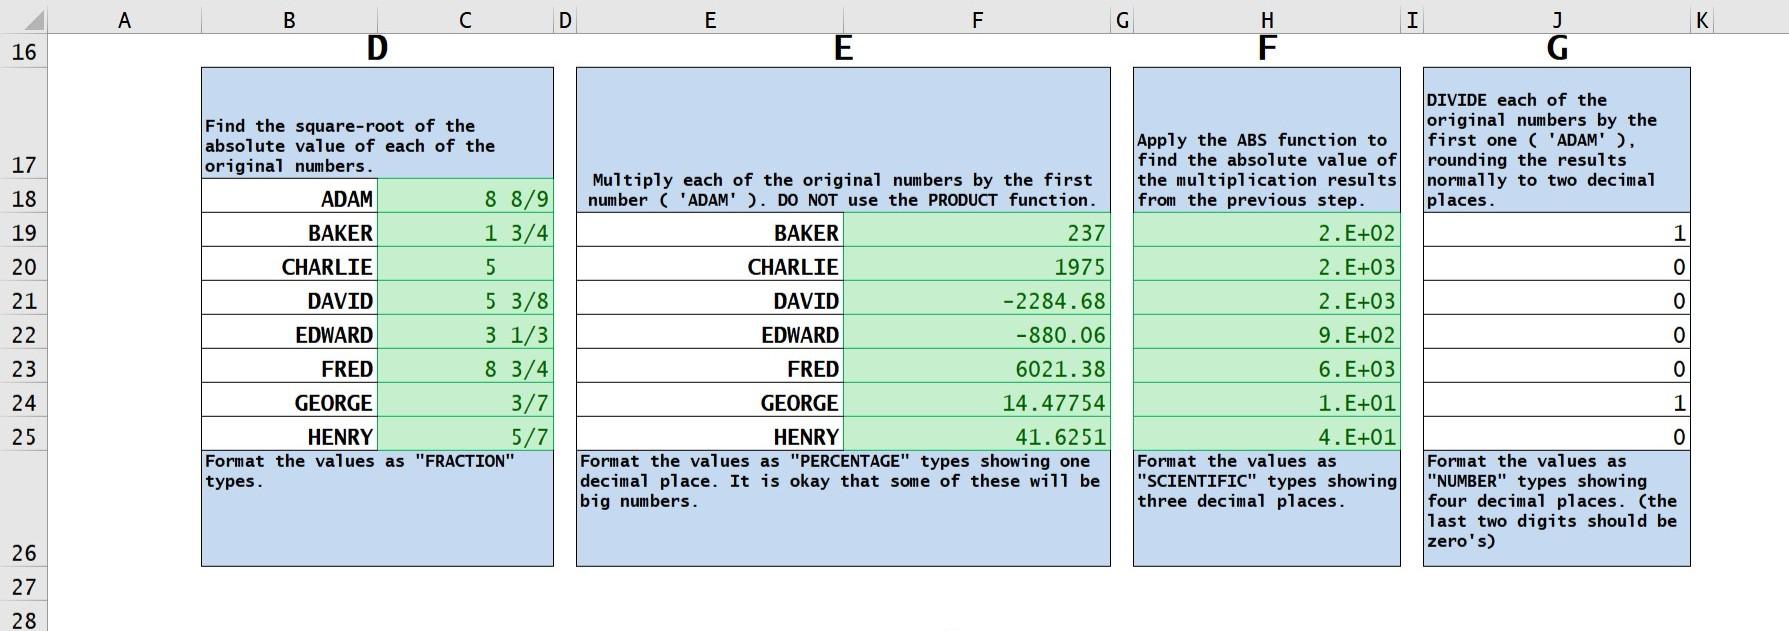Click the 'Format the values as SCIENTIFIC' note
1789x631 pixels.
[1267, 509]
